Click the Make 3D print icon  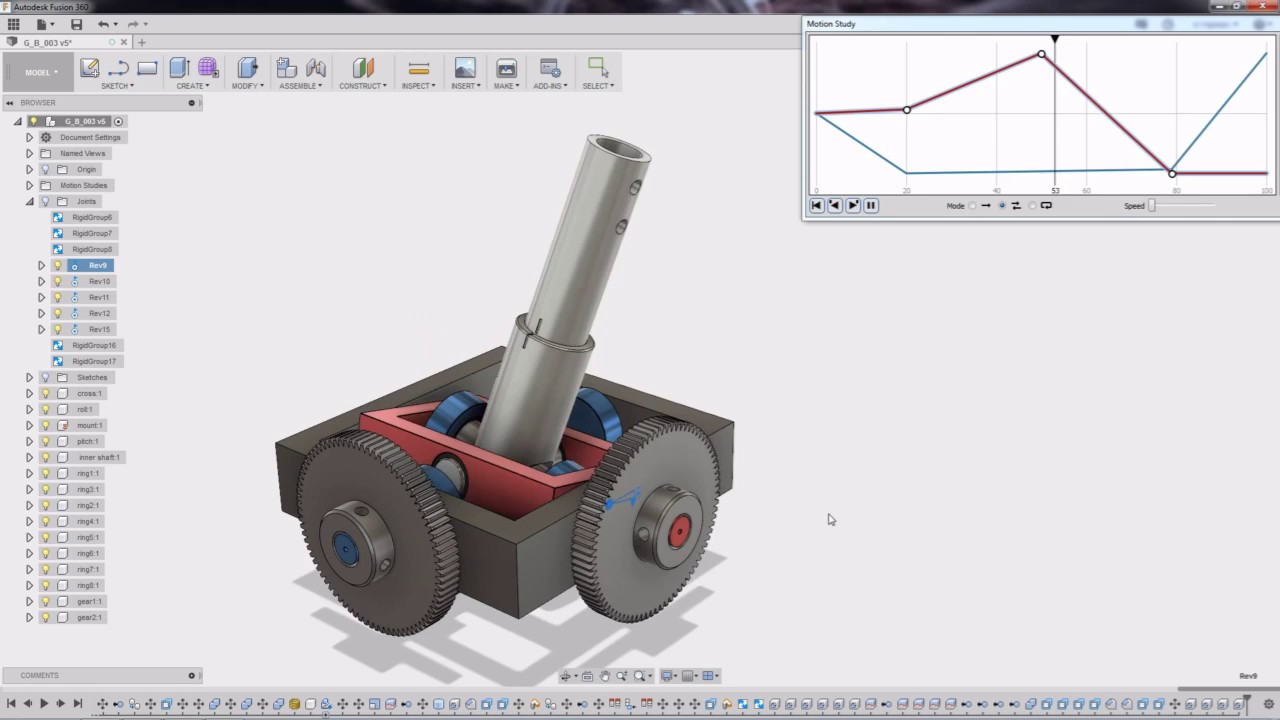click(x=506, y=68)
